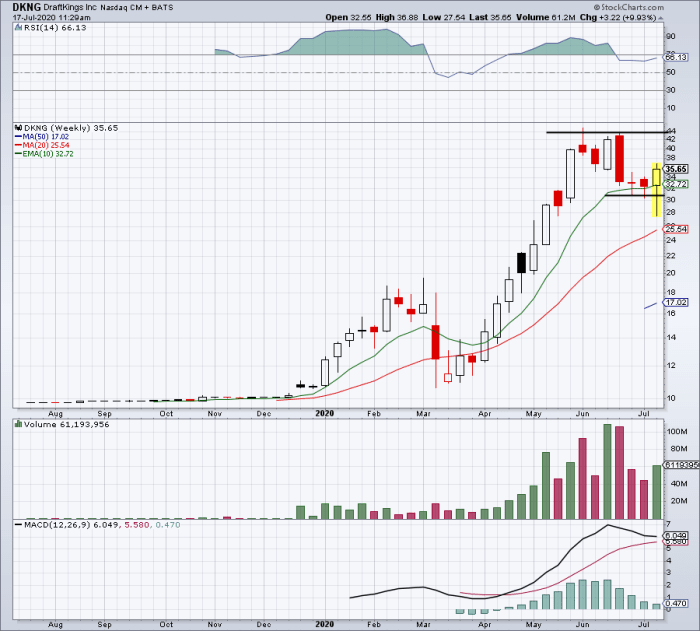
Task: Click the Chg +3.22 (+9.93%) value
Action: click(617, 17)
